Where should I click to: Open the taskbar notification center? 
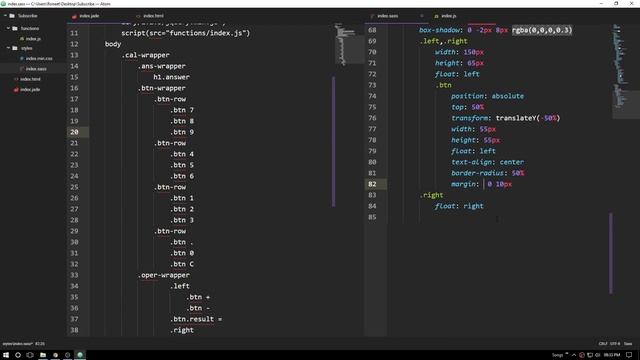pyautogui.click(x=629, y=355)
